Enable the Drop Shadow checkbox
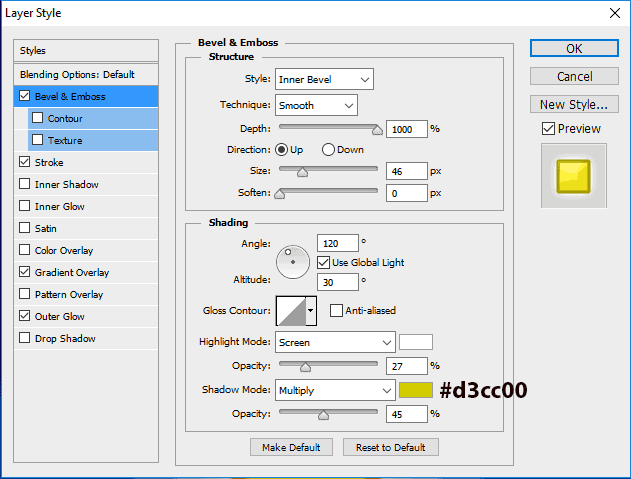This screenshot has height=479, width=631. 25,339
